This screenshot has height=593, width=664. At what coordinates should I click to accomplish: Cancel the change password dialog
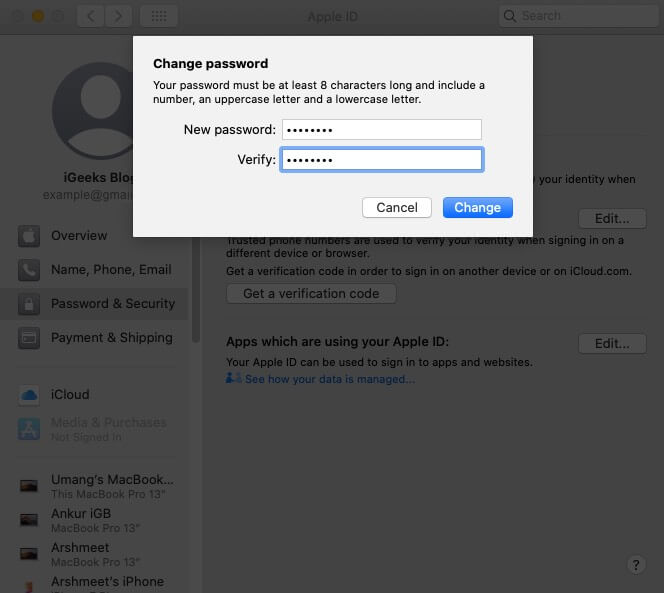click(397, 207)
